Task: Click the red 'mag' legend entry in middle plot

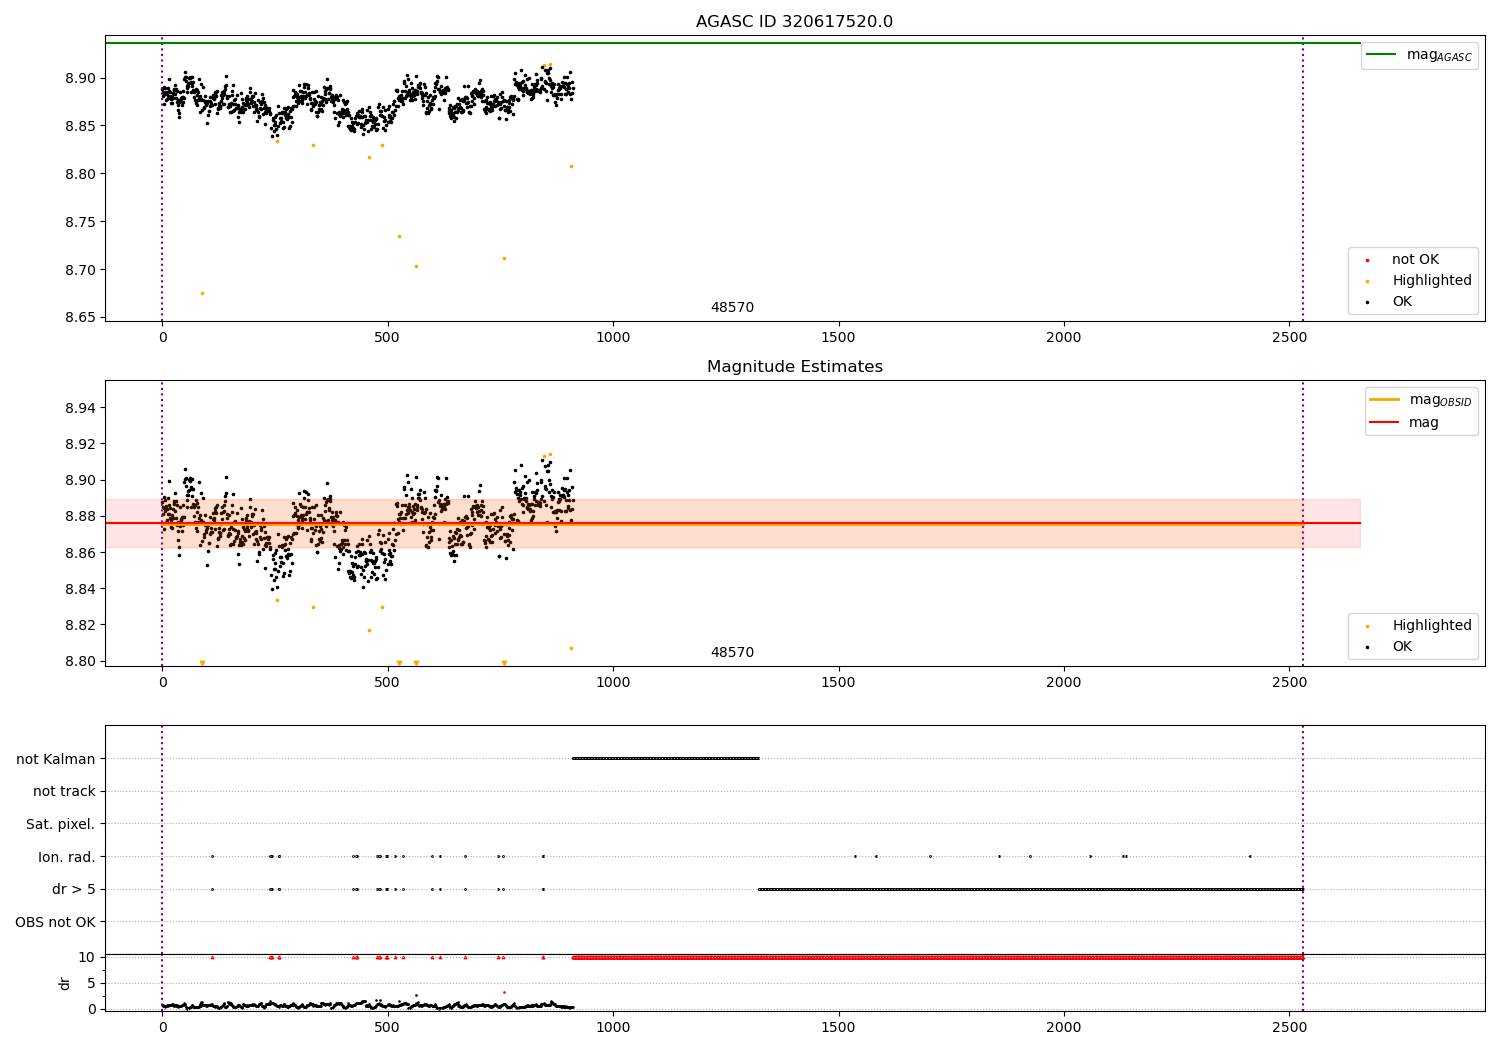Action: tap(1385, 423)
